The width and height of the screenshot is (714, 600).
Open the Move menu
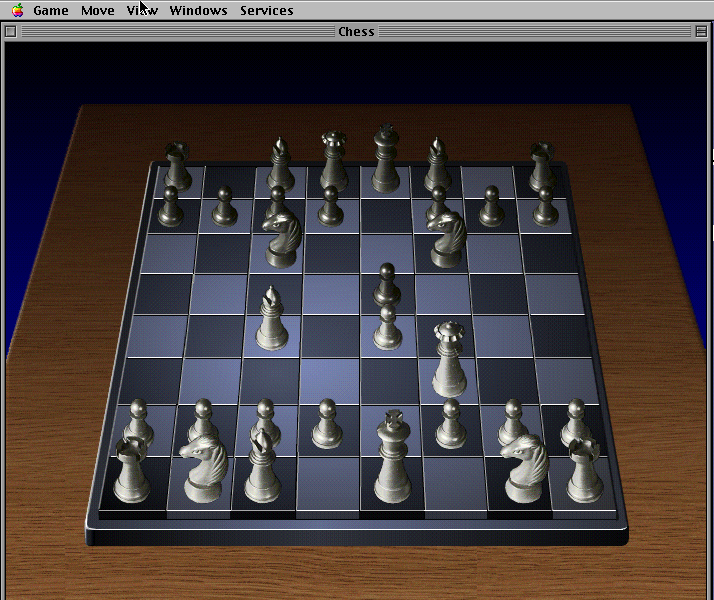tap(97, 10)
